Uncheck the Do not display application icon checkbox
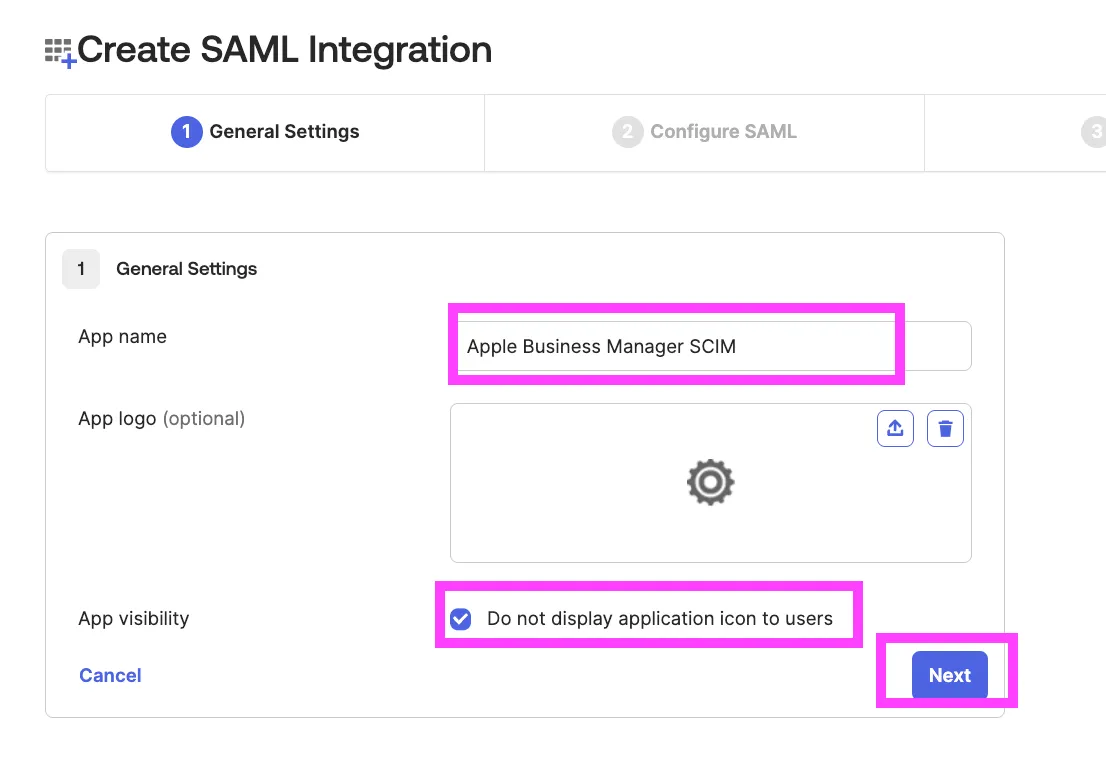This screenshot has width=1106, height=766. [461, 619]
